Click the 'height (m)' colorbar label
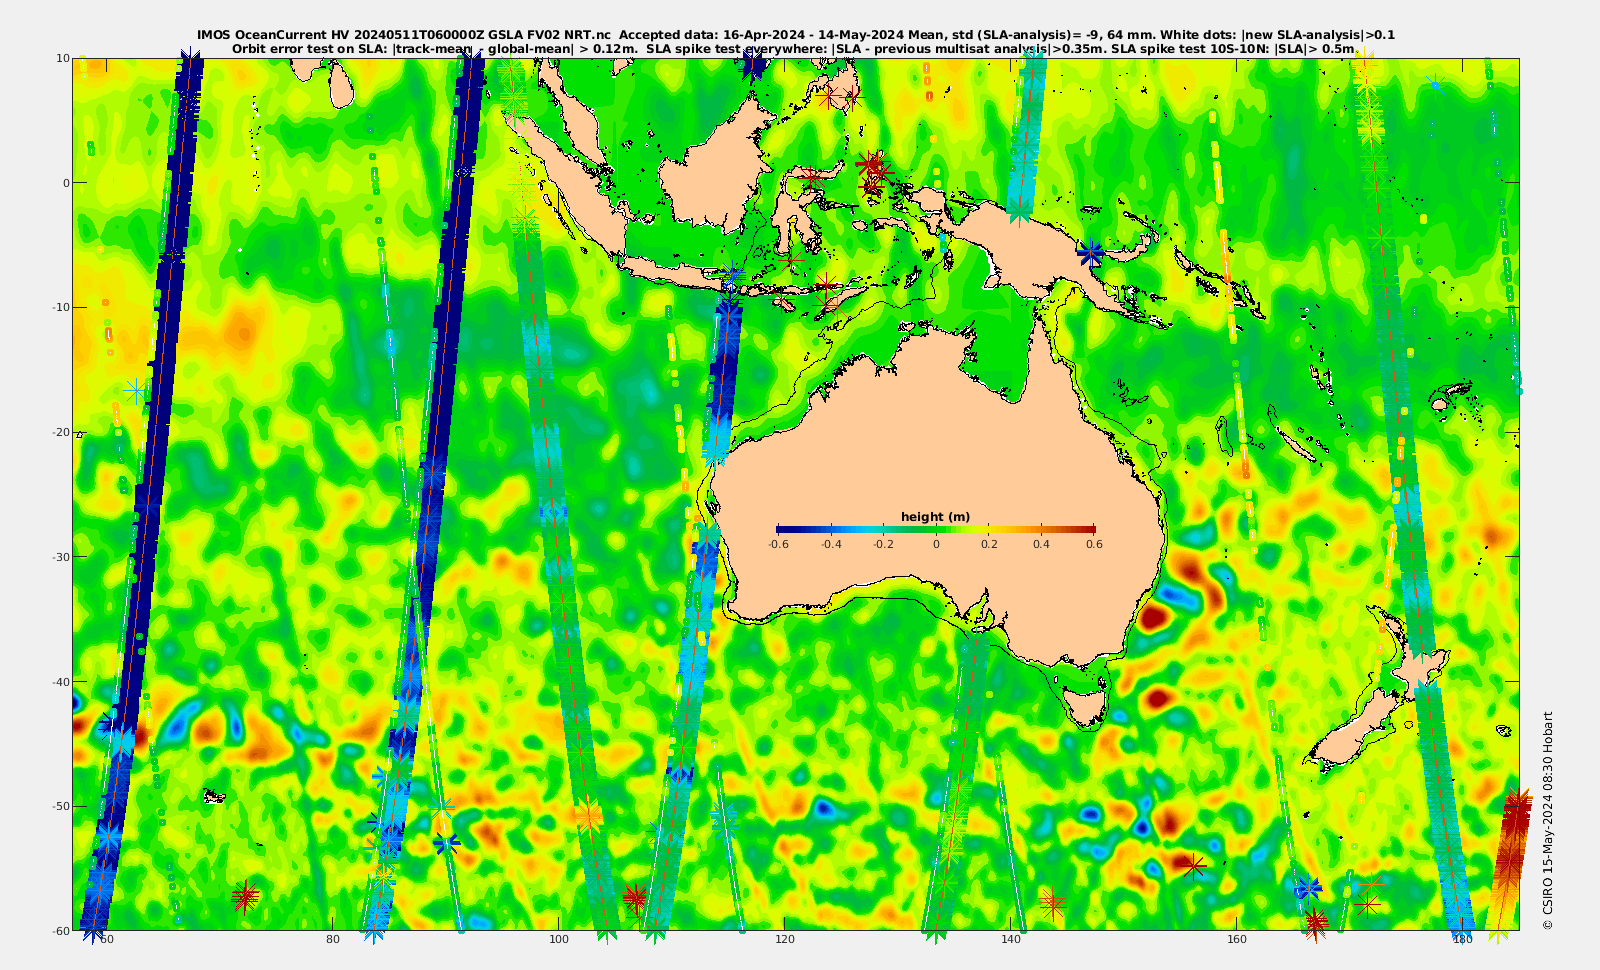1600x970 pixels. (936, 517)
